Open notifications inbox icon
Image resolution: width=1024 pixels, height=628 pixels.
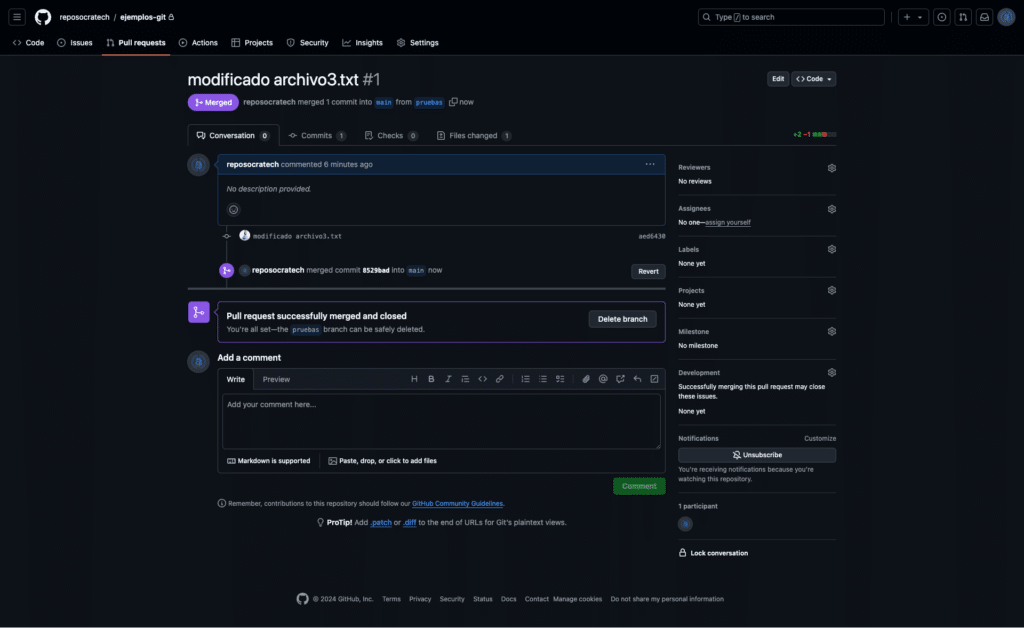coord(984,17)
